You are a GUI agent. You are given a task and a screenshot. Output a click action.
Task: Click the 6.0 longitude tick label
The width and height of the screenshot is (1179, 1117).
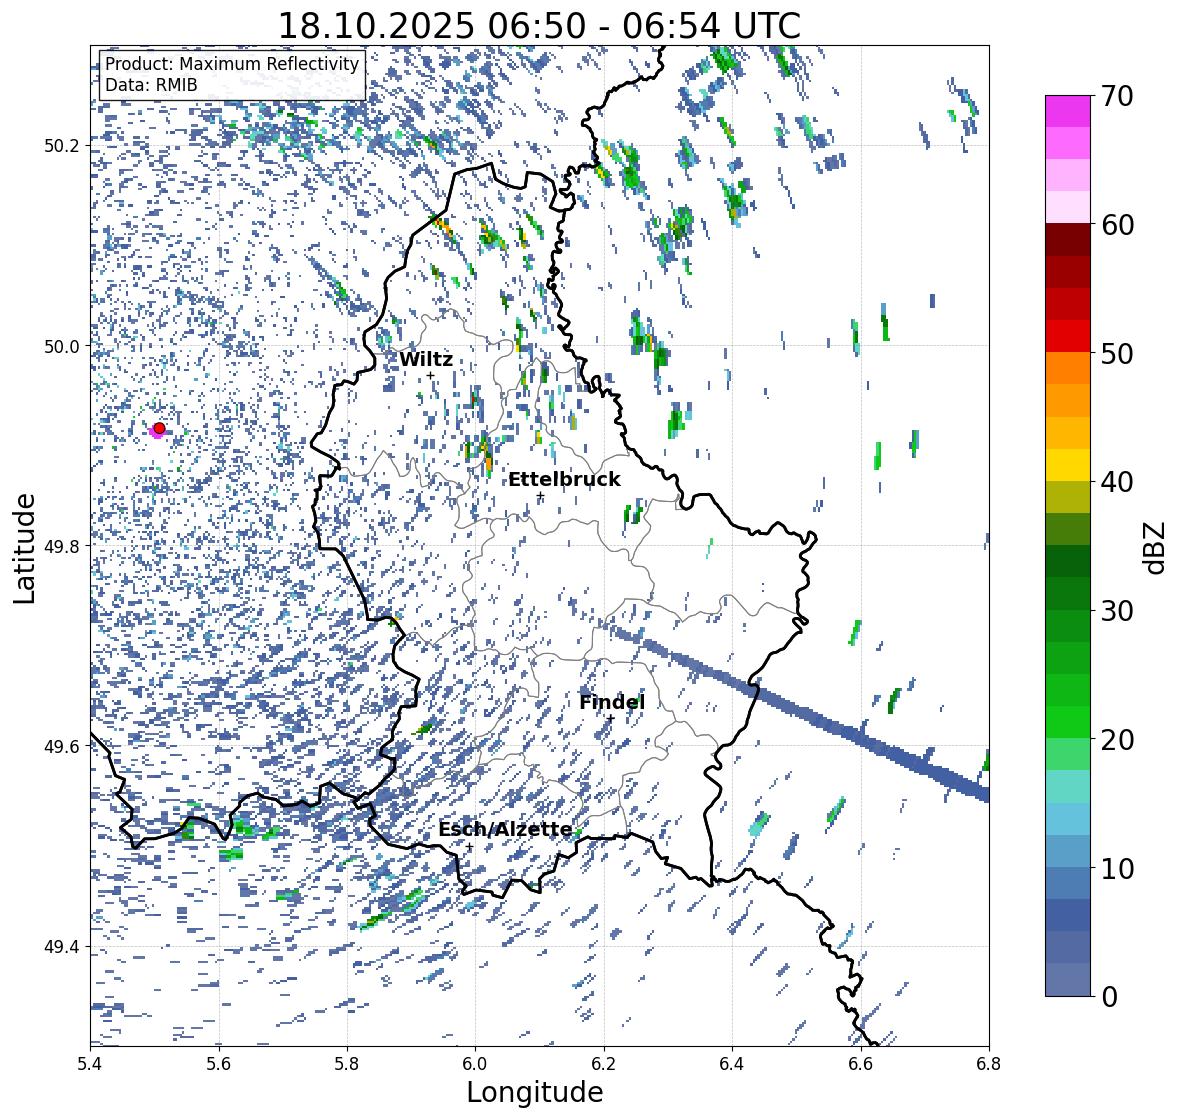click(475, 1064)
